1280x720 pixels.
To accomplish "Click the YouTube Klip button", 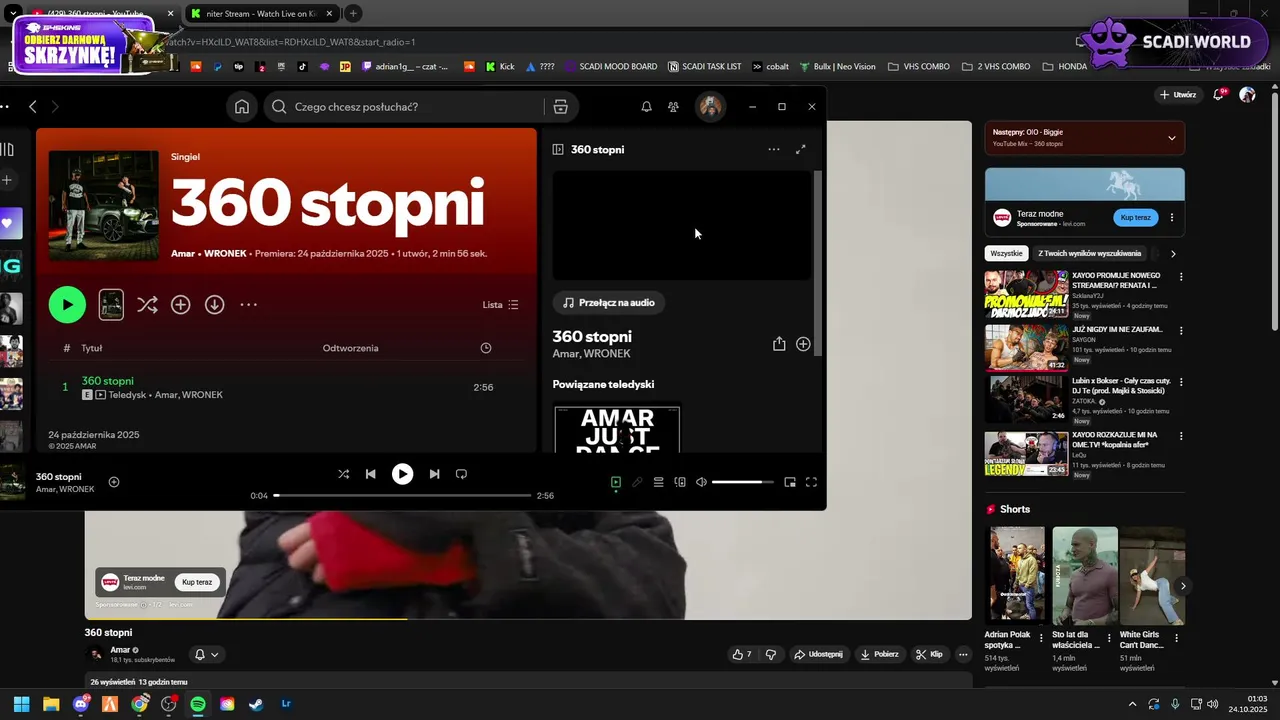I will 929,654.
